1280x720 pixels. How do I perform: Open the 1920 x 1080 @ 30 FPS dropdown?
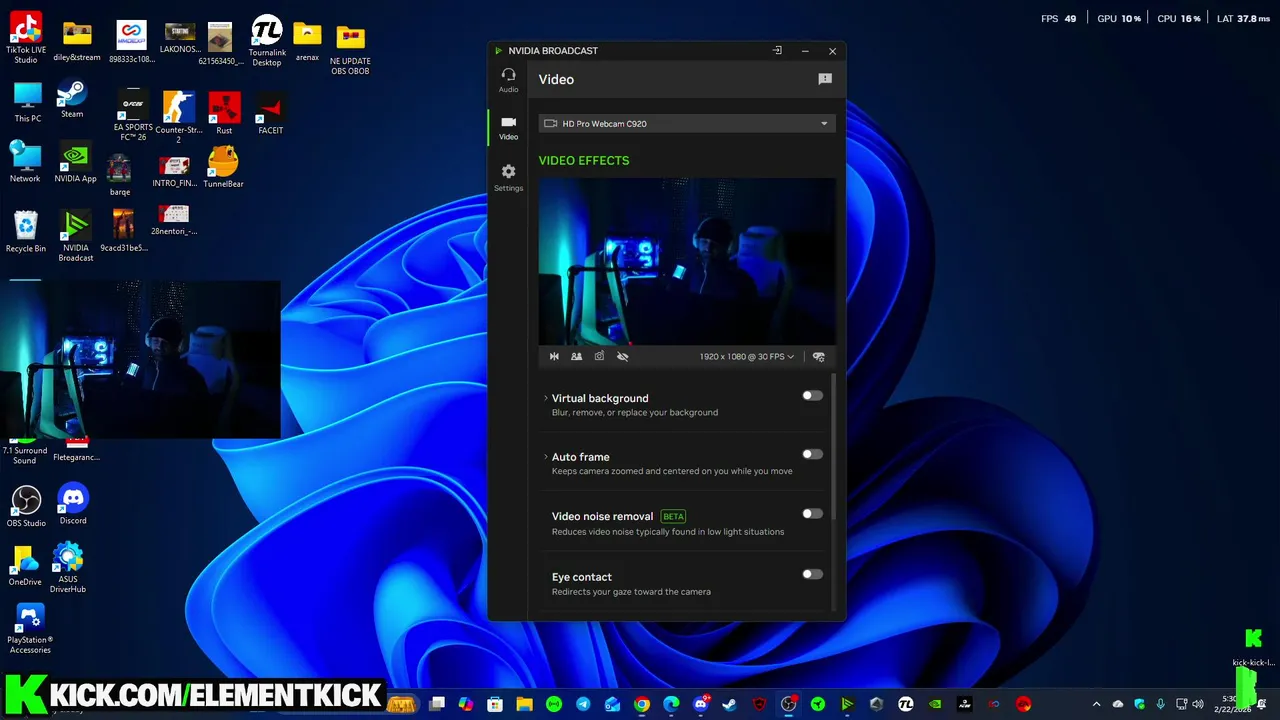coord(746,356)
